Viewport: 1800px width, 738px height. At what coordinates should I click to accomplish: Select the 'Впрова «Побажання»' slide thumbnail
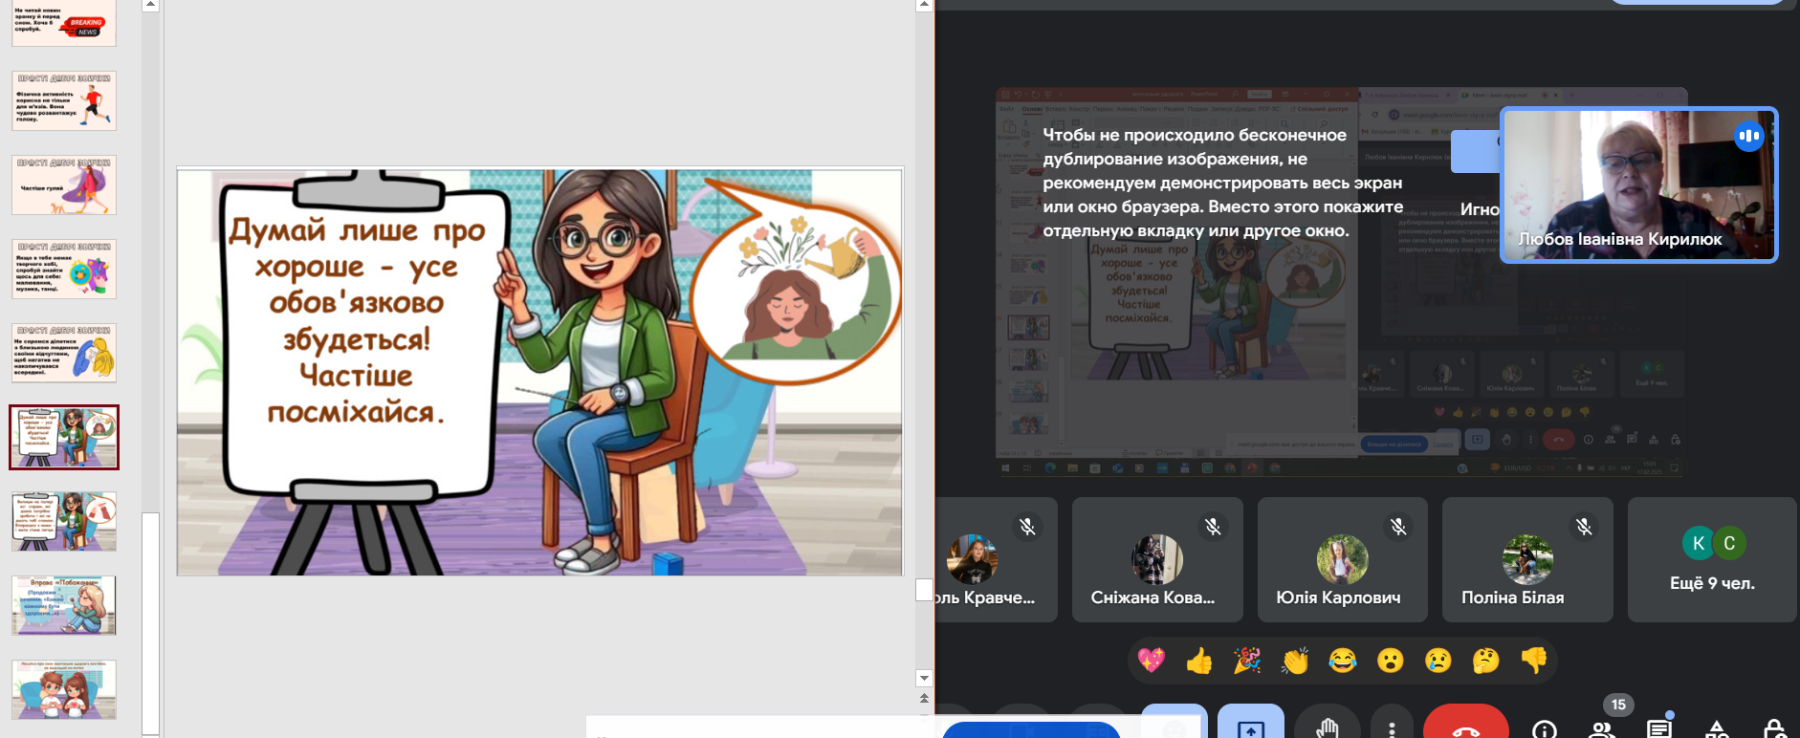(64, 605)
